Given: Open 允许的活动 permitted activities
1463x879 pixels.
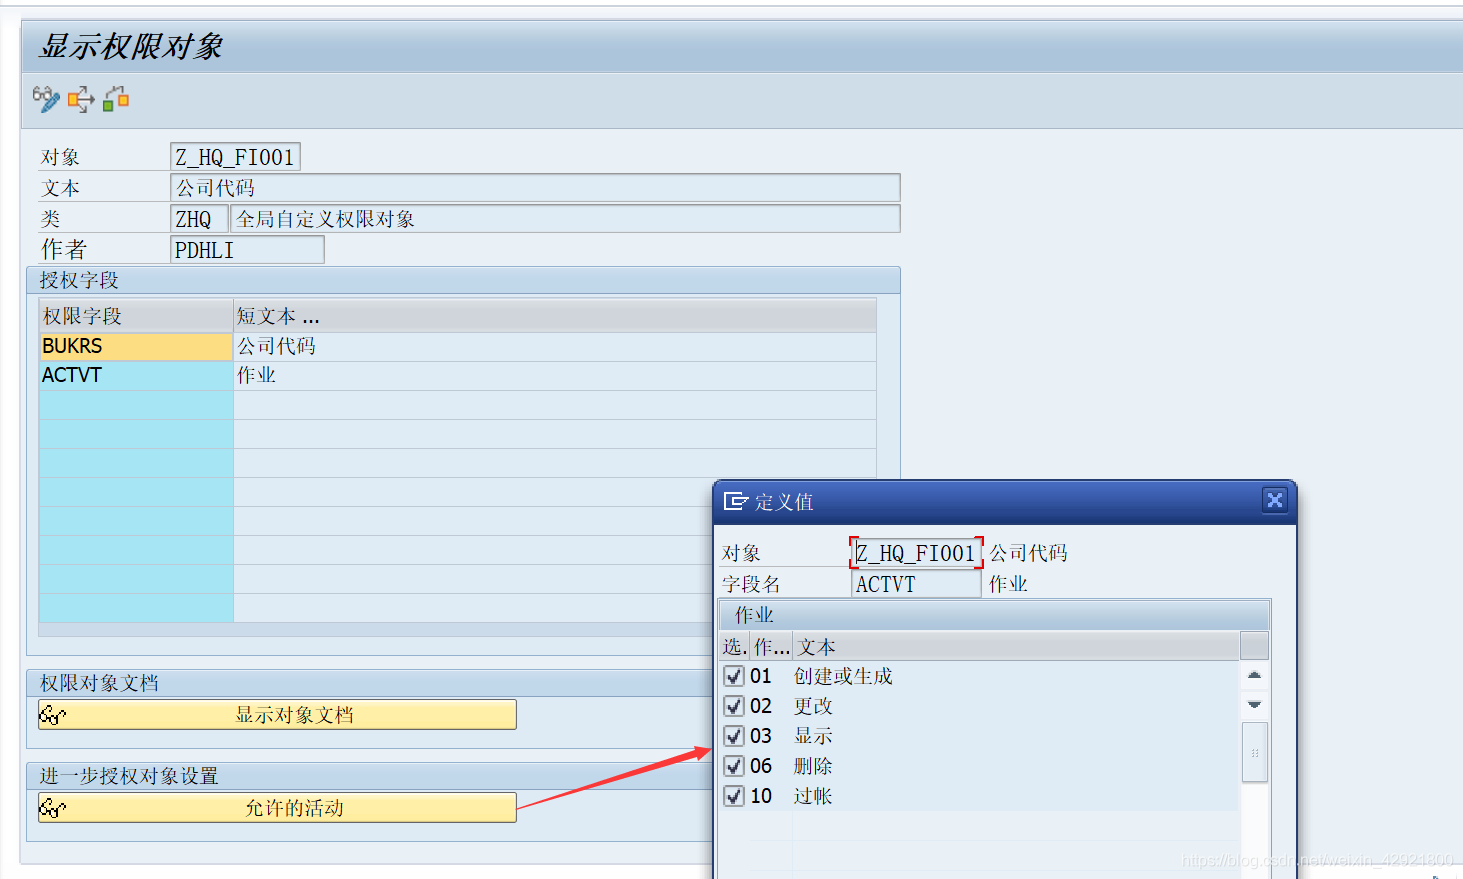Looking at the screenshot, I should (x=277, y=808).
